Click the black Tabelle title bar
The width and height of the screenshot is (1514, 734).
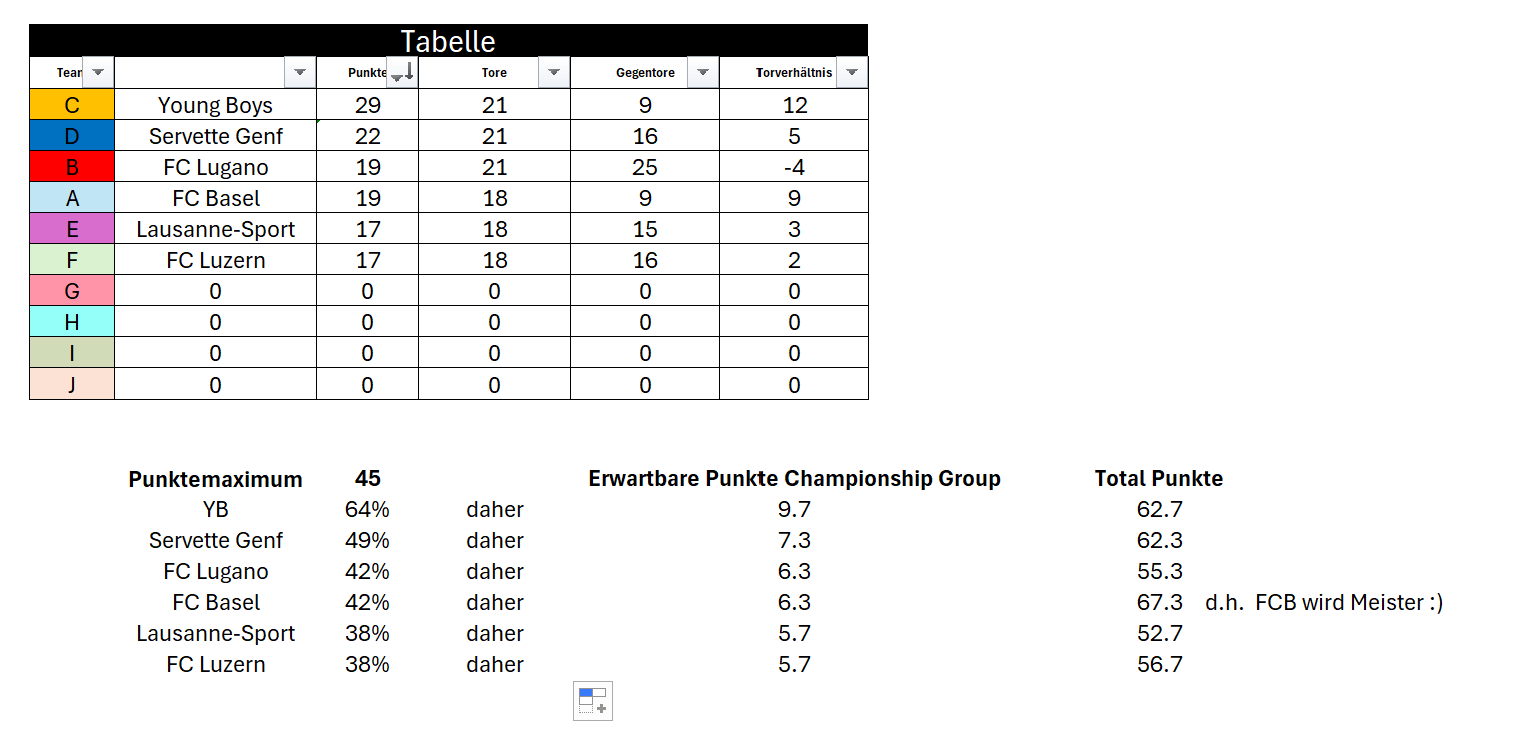(x=448, y=41)
